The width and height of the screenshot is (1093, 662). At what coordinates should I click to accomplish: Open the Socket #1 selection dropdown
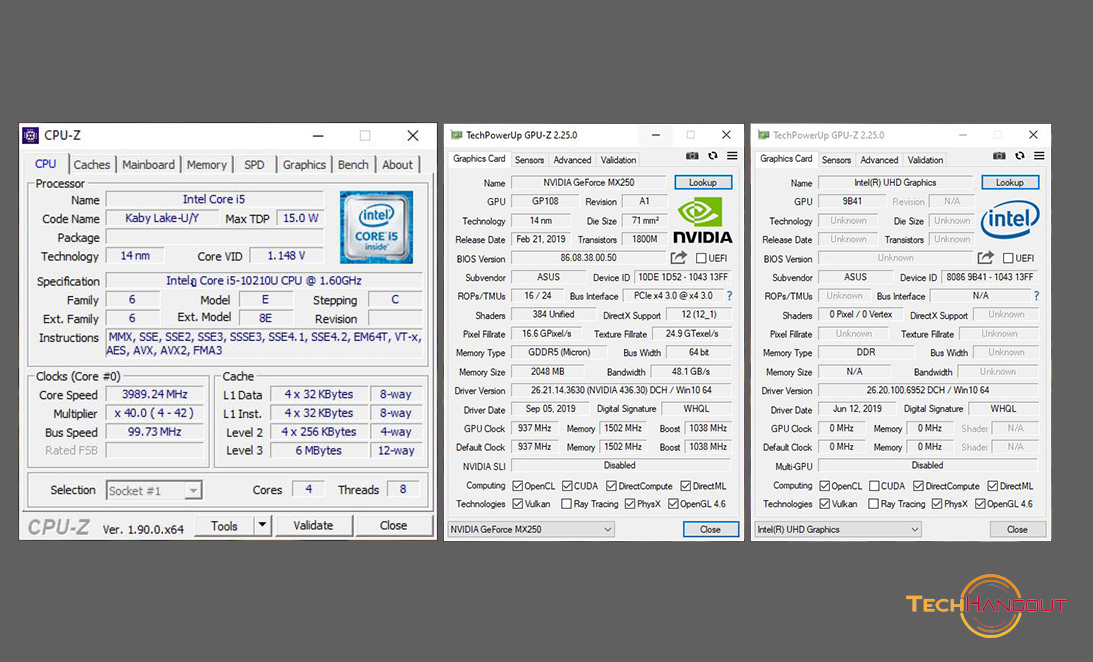pyautogui.click(x=154, y=491)
